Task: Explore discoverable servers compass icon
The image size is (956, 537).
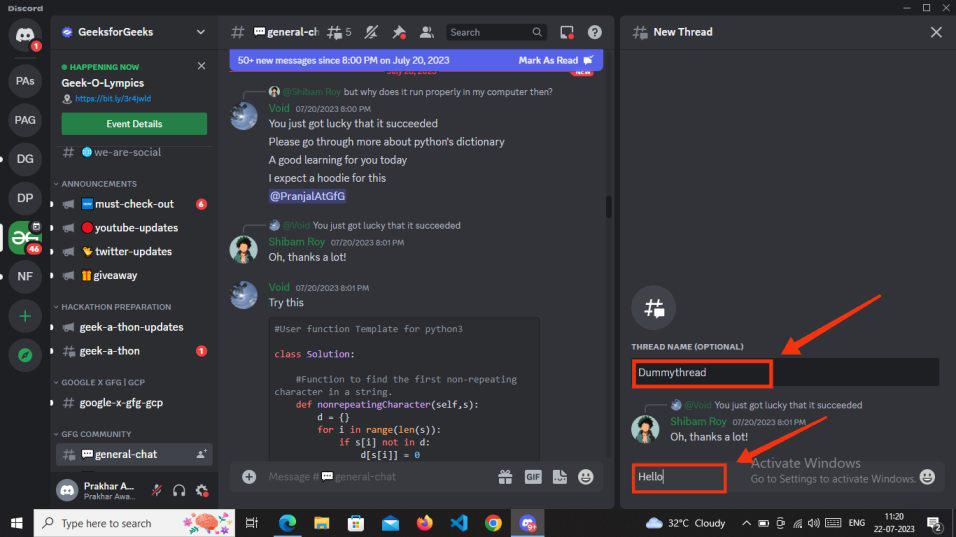Action: tap(25, 355)
